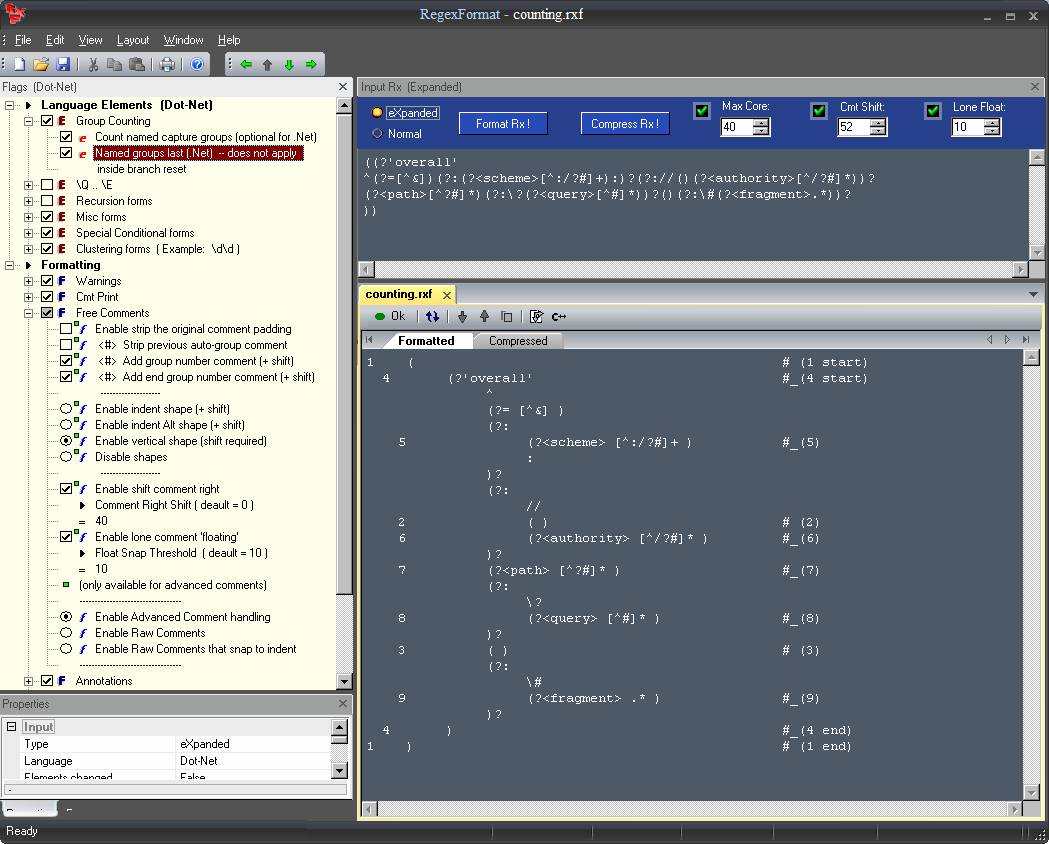The height and width of the screenshot is (844, 1049).
Task: Increase the Max Core value with up arrow
Action: [x=761, y=122]
